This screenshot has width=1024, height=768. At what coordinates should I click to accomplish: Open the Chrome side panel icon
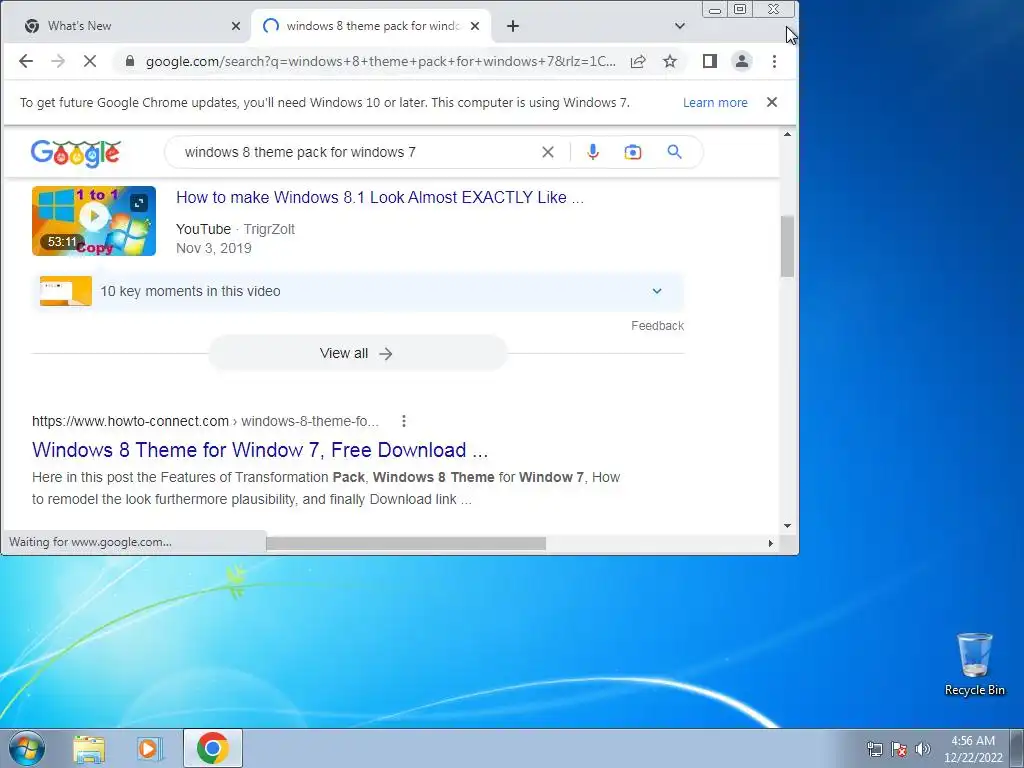click(710, 61)
